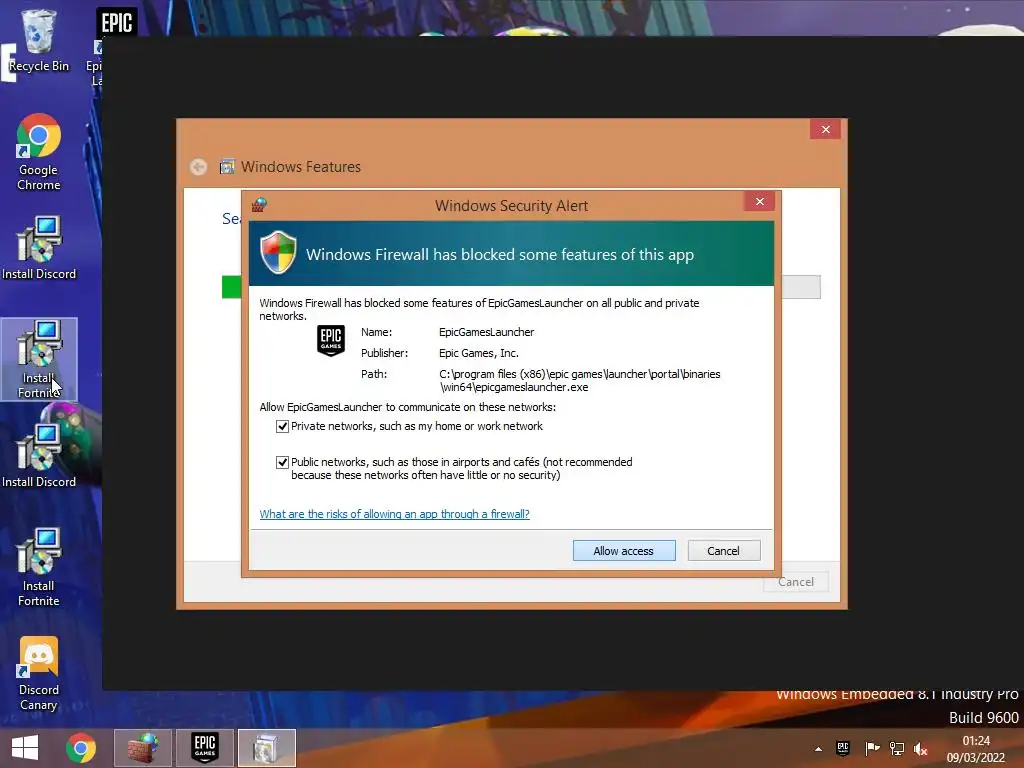Click the Windows Features title icon

coord(227,167)
